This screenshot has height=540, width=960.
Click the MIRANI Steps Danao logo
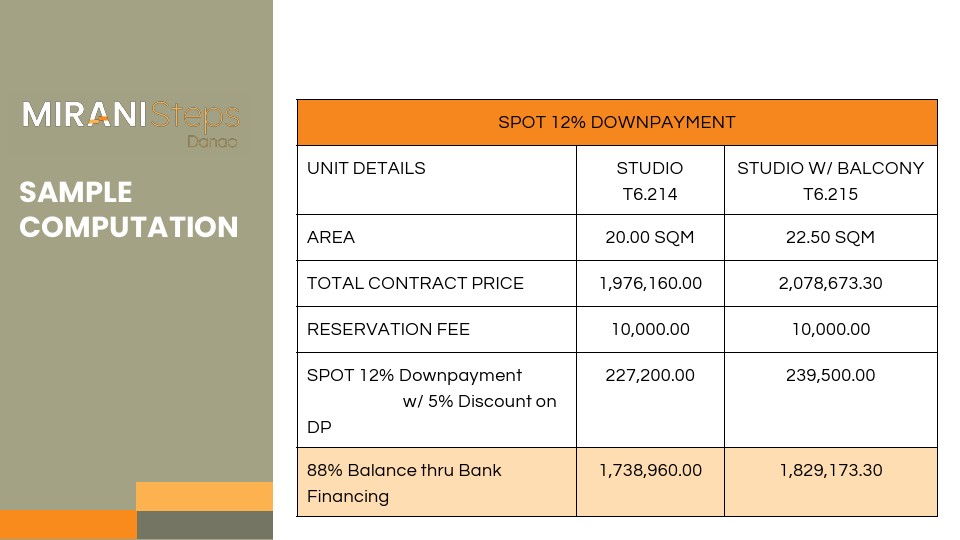coord(131,120)
